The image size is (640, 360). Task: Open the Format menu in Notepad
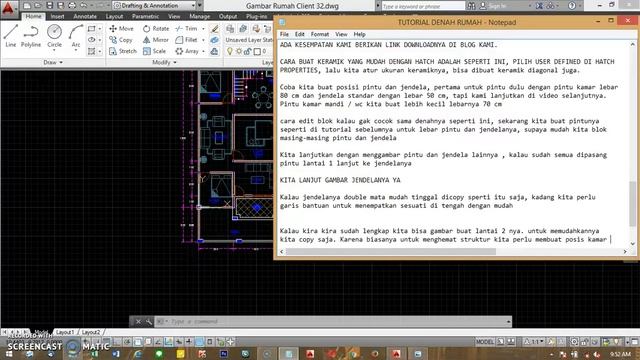tap(320, 34)
